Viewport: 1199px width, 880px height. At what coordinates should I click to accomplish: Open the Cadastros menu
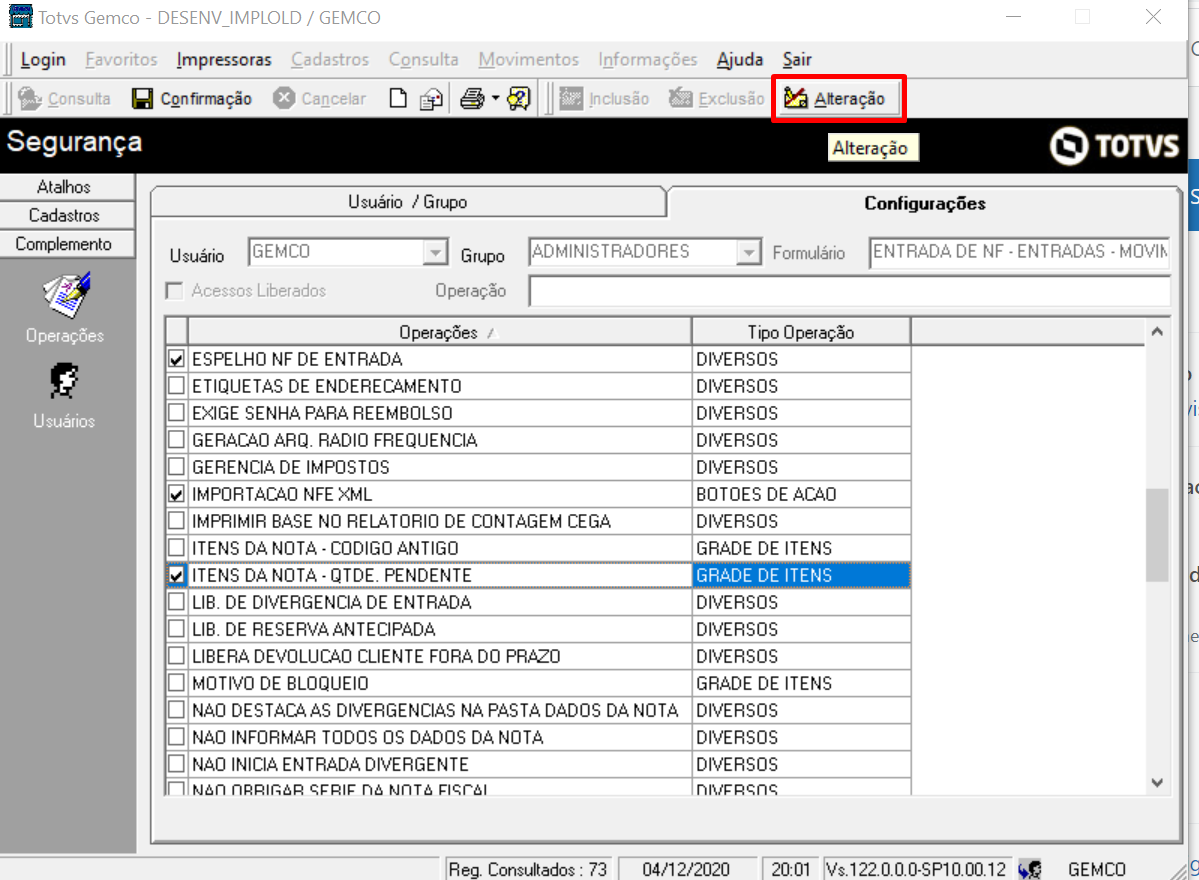[330, 60]
